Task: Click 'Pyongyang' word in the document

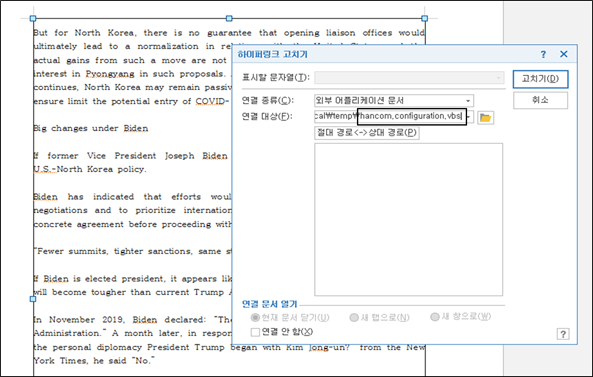Action: coord(110,74)
